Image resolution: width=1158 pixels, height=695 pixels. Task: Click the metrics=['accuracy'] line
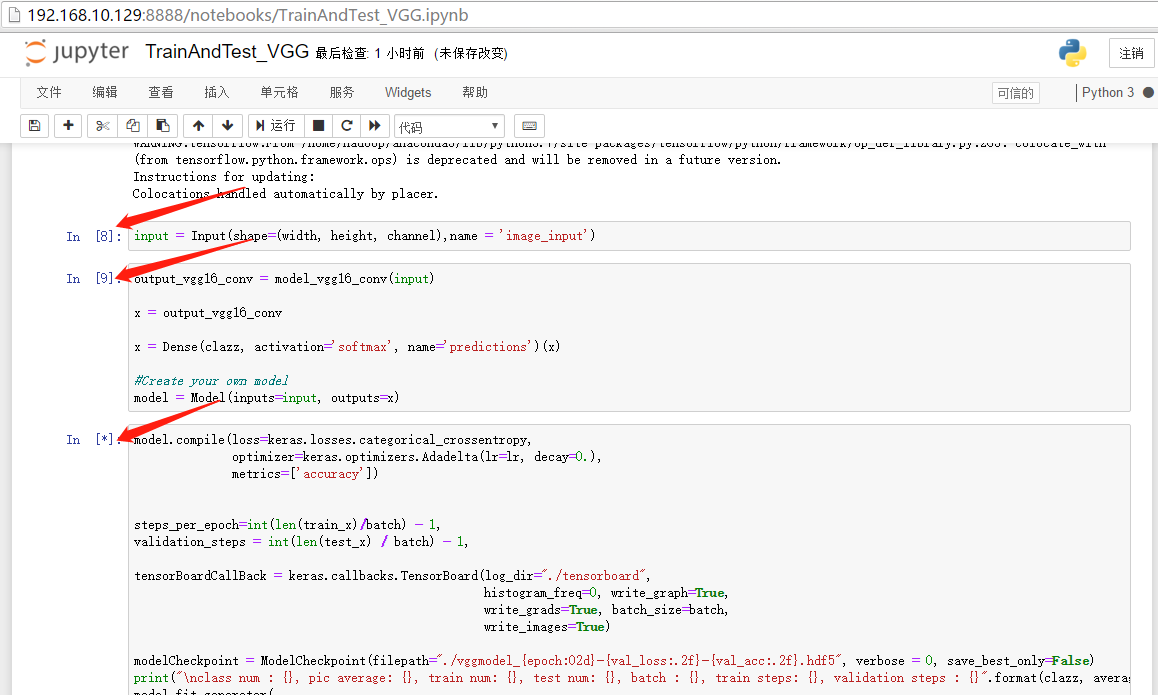305,473
